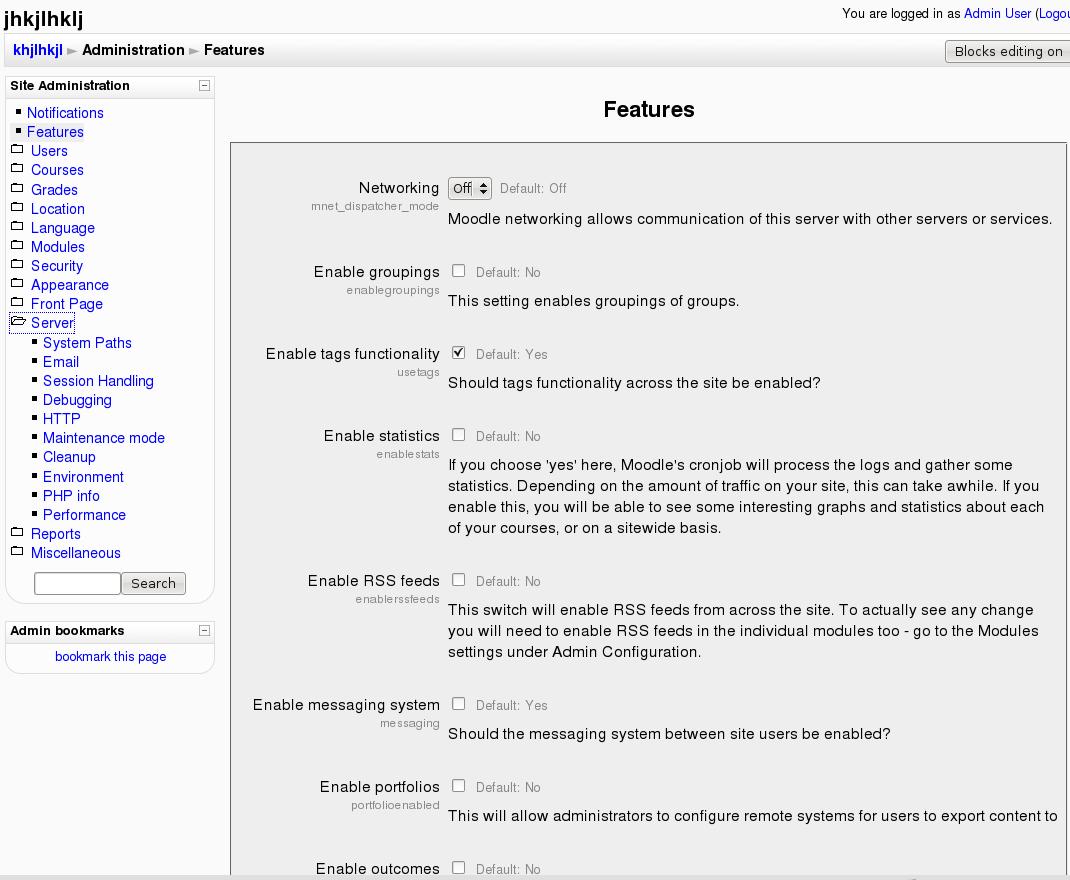Screen dimensions: 1070x880
Task: Focus the admin search text field
Action: point(77,583)
